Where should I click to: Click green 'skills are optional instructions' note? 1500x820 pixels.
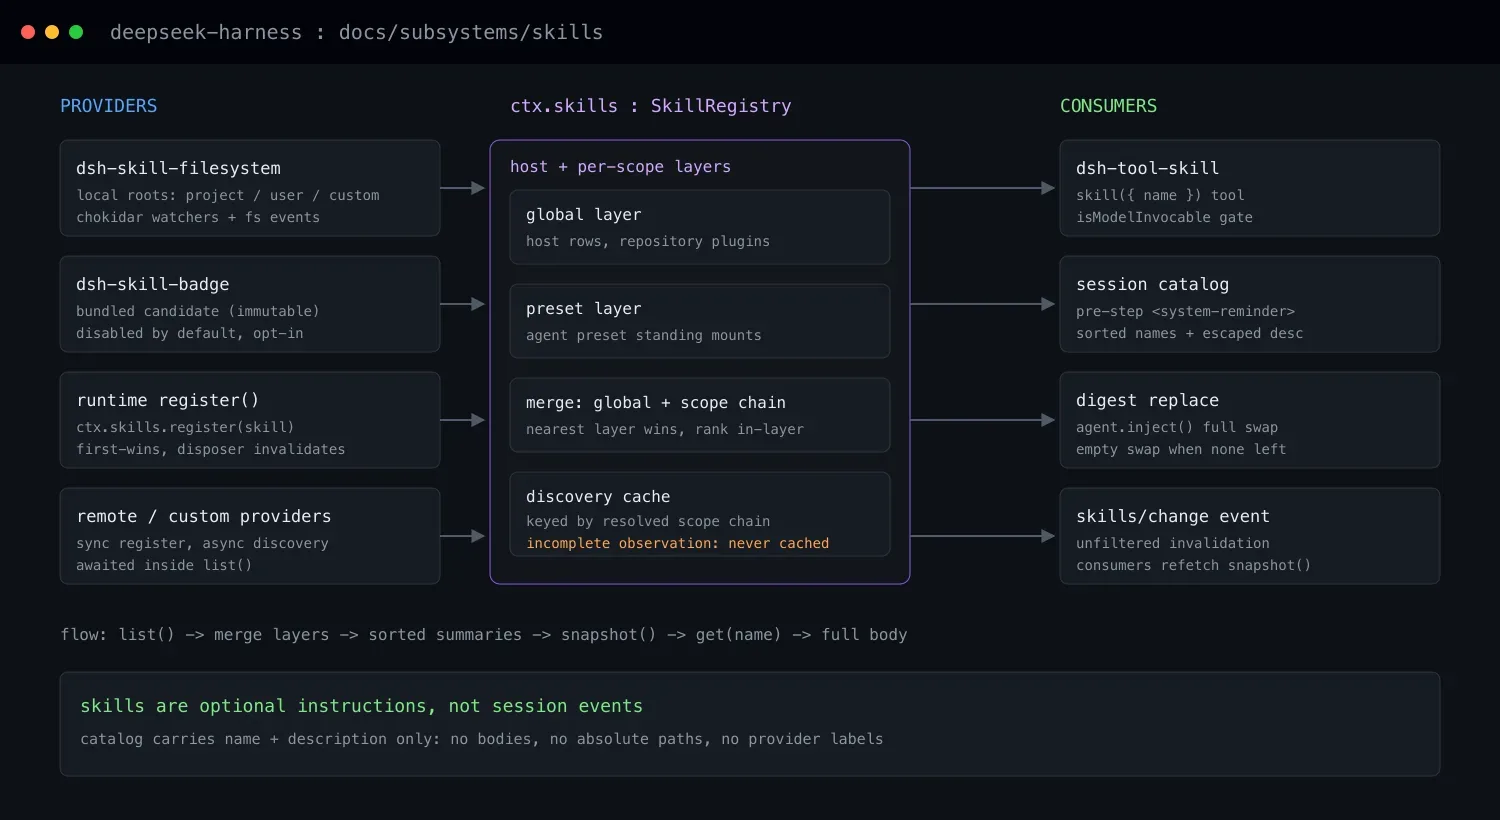(362, 706)
